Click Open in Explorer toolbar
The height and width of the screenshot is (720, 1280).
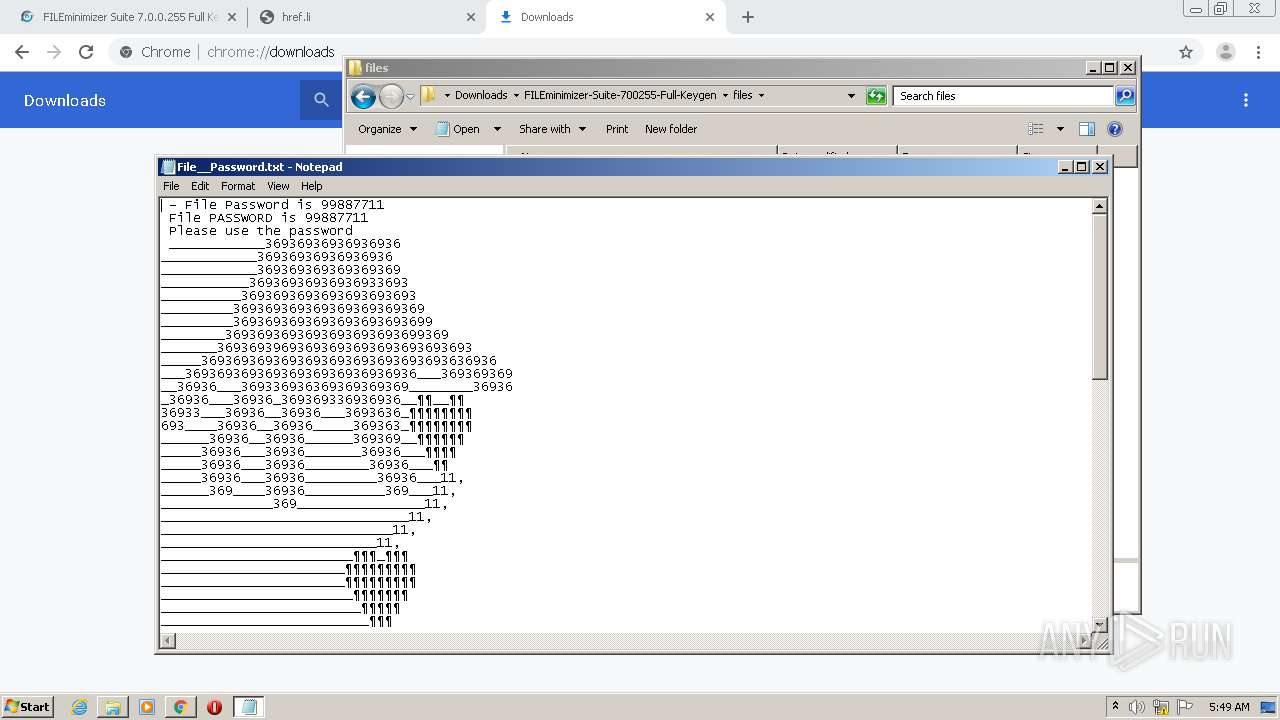tap(459, 129)
